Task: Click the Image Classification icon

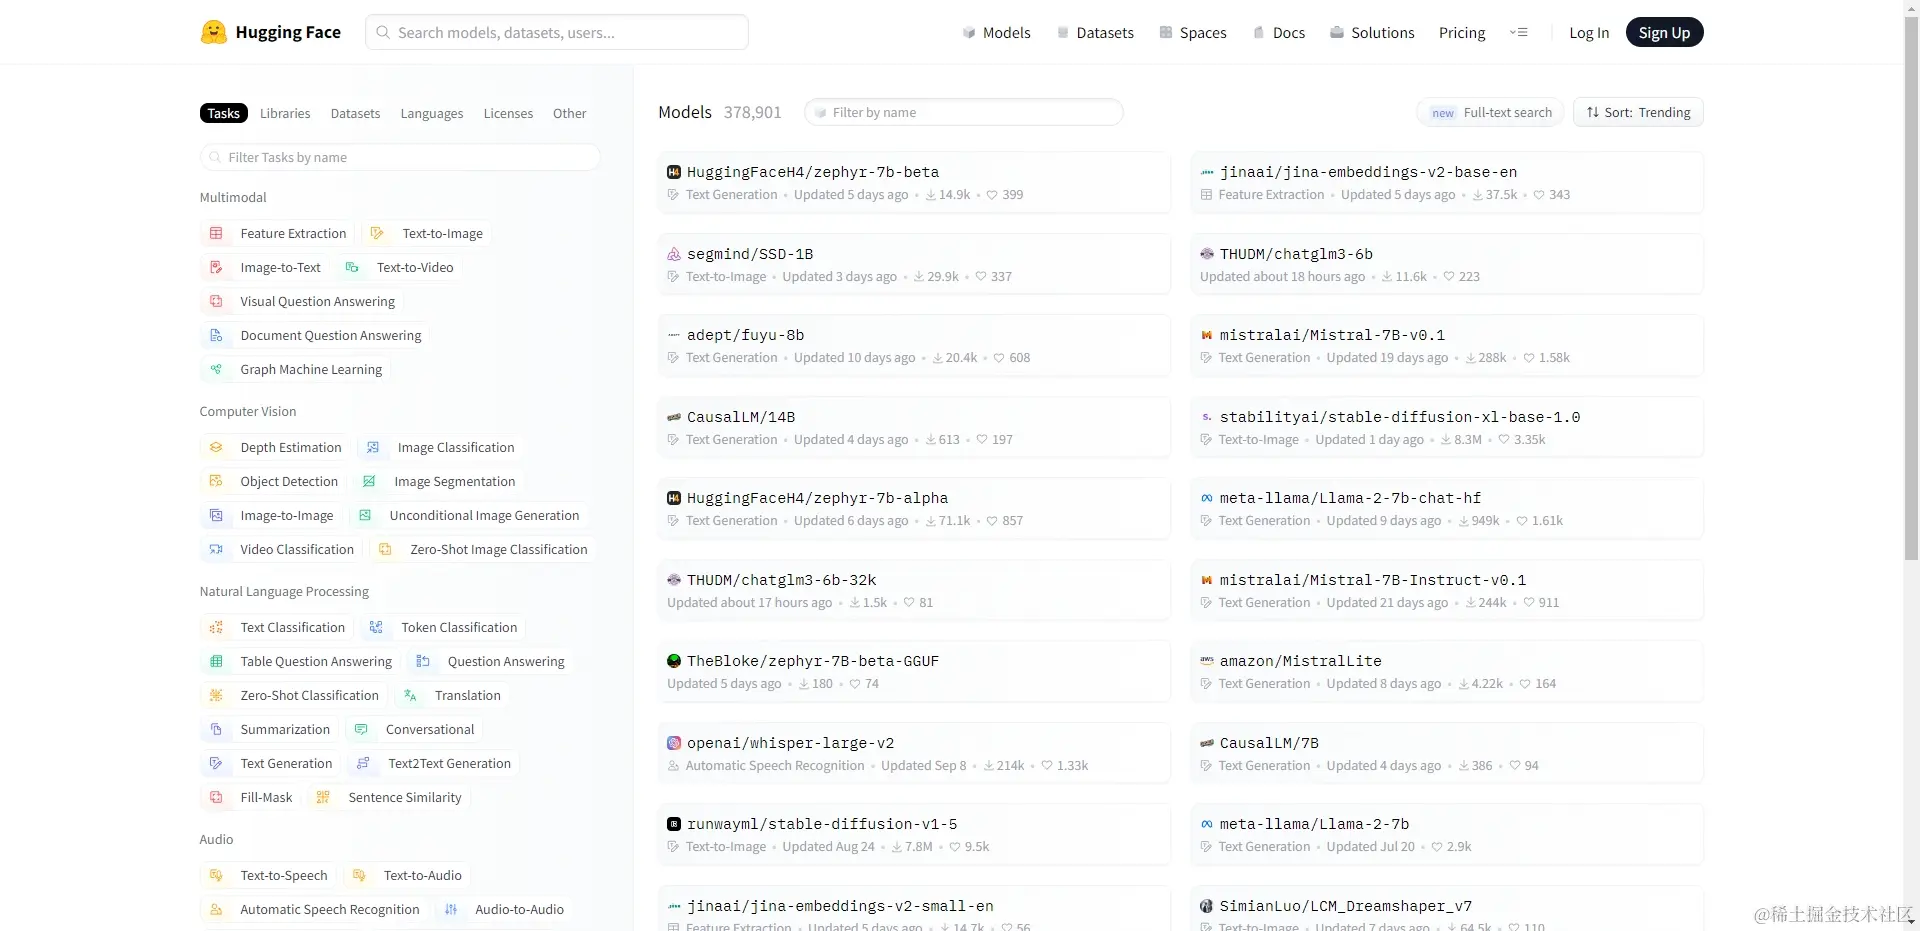Action: coord(373,447)
